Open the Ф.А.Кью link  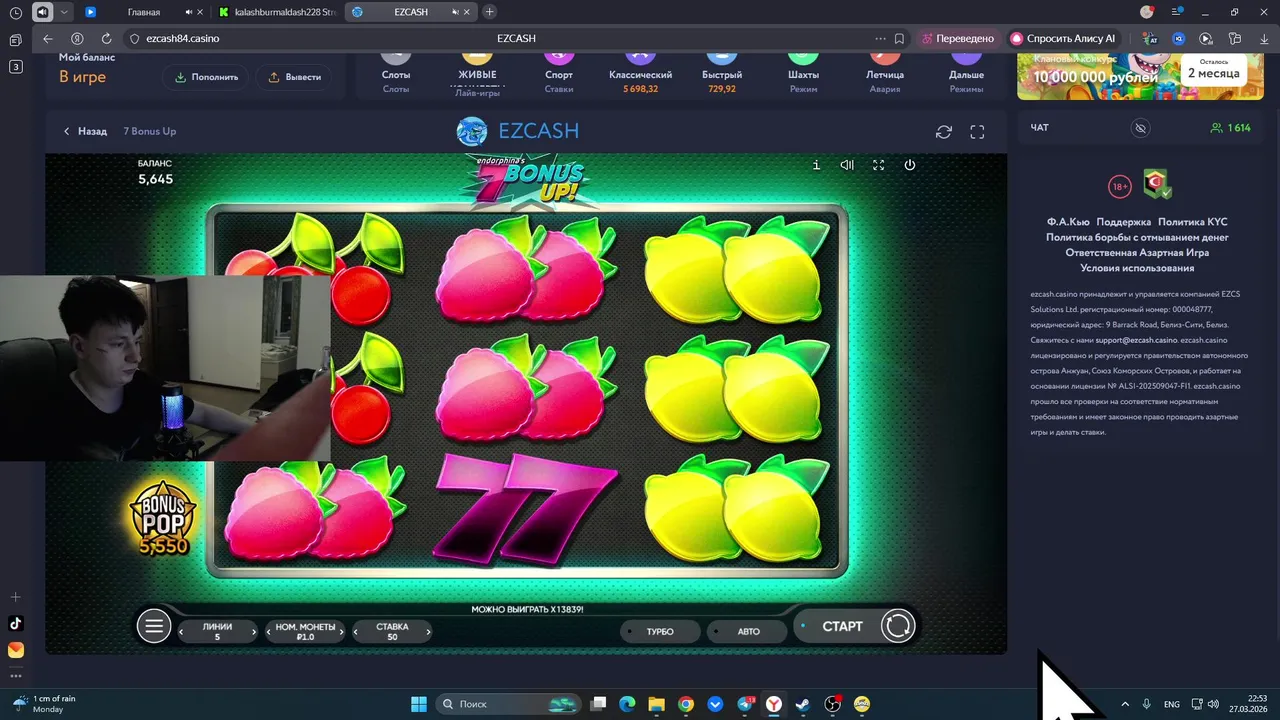click(1068, 222)
